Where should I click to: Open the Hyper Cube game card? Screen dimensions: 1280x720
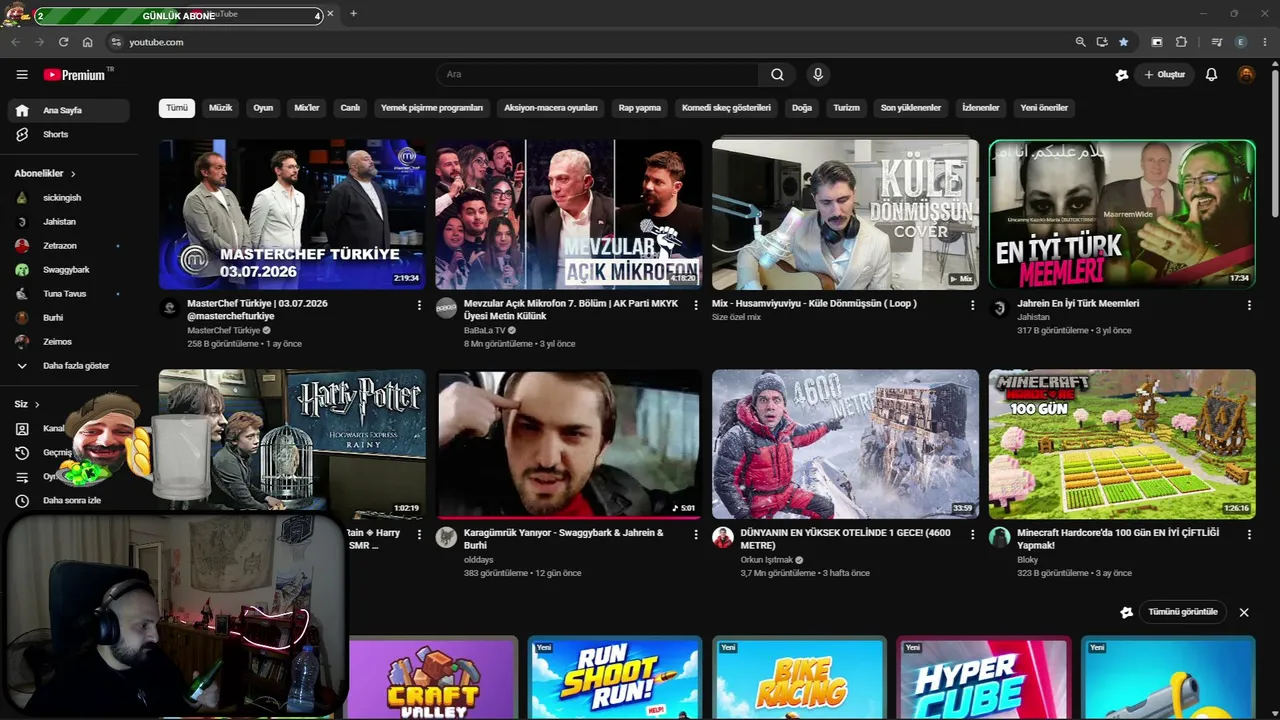point(983,678)
